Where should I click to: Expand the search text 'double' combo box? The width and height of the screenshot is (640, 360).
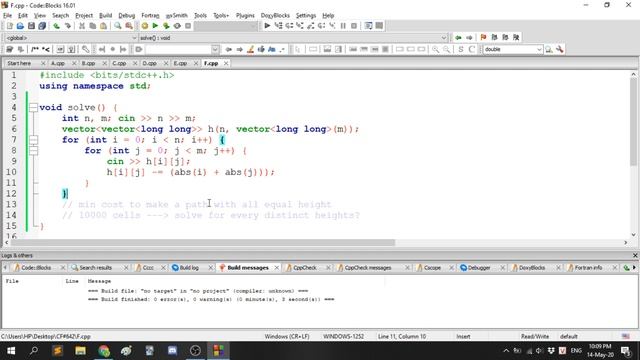[x=539, y=49]
